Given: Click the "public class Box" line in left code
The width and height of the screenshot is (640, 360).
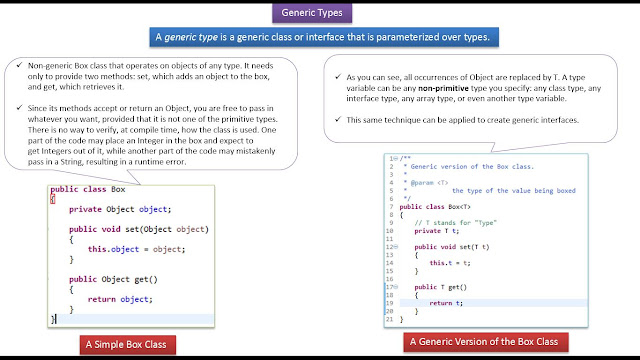Looking at the screenshot, I should (88, 189).
